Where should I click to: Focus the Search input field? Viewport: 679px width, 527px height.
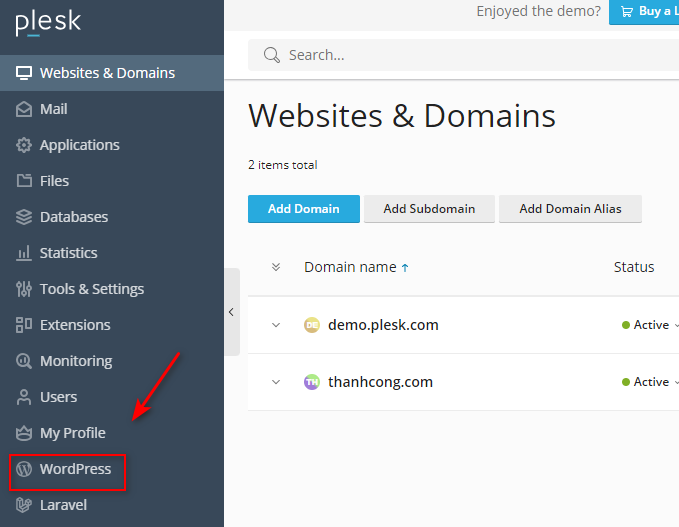point(463,55)
